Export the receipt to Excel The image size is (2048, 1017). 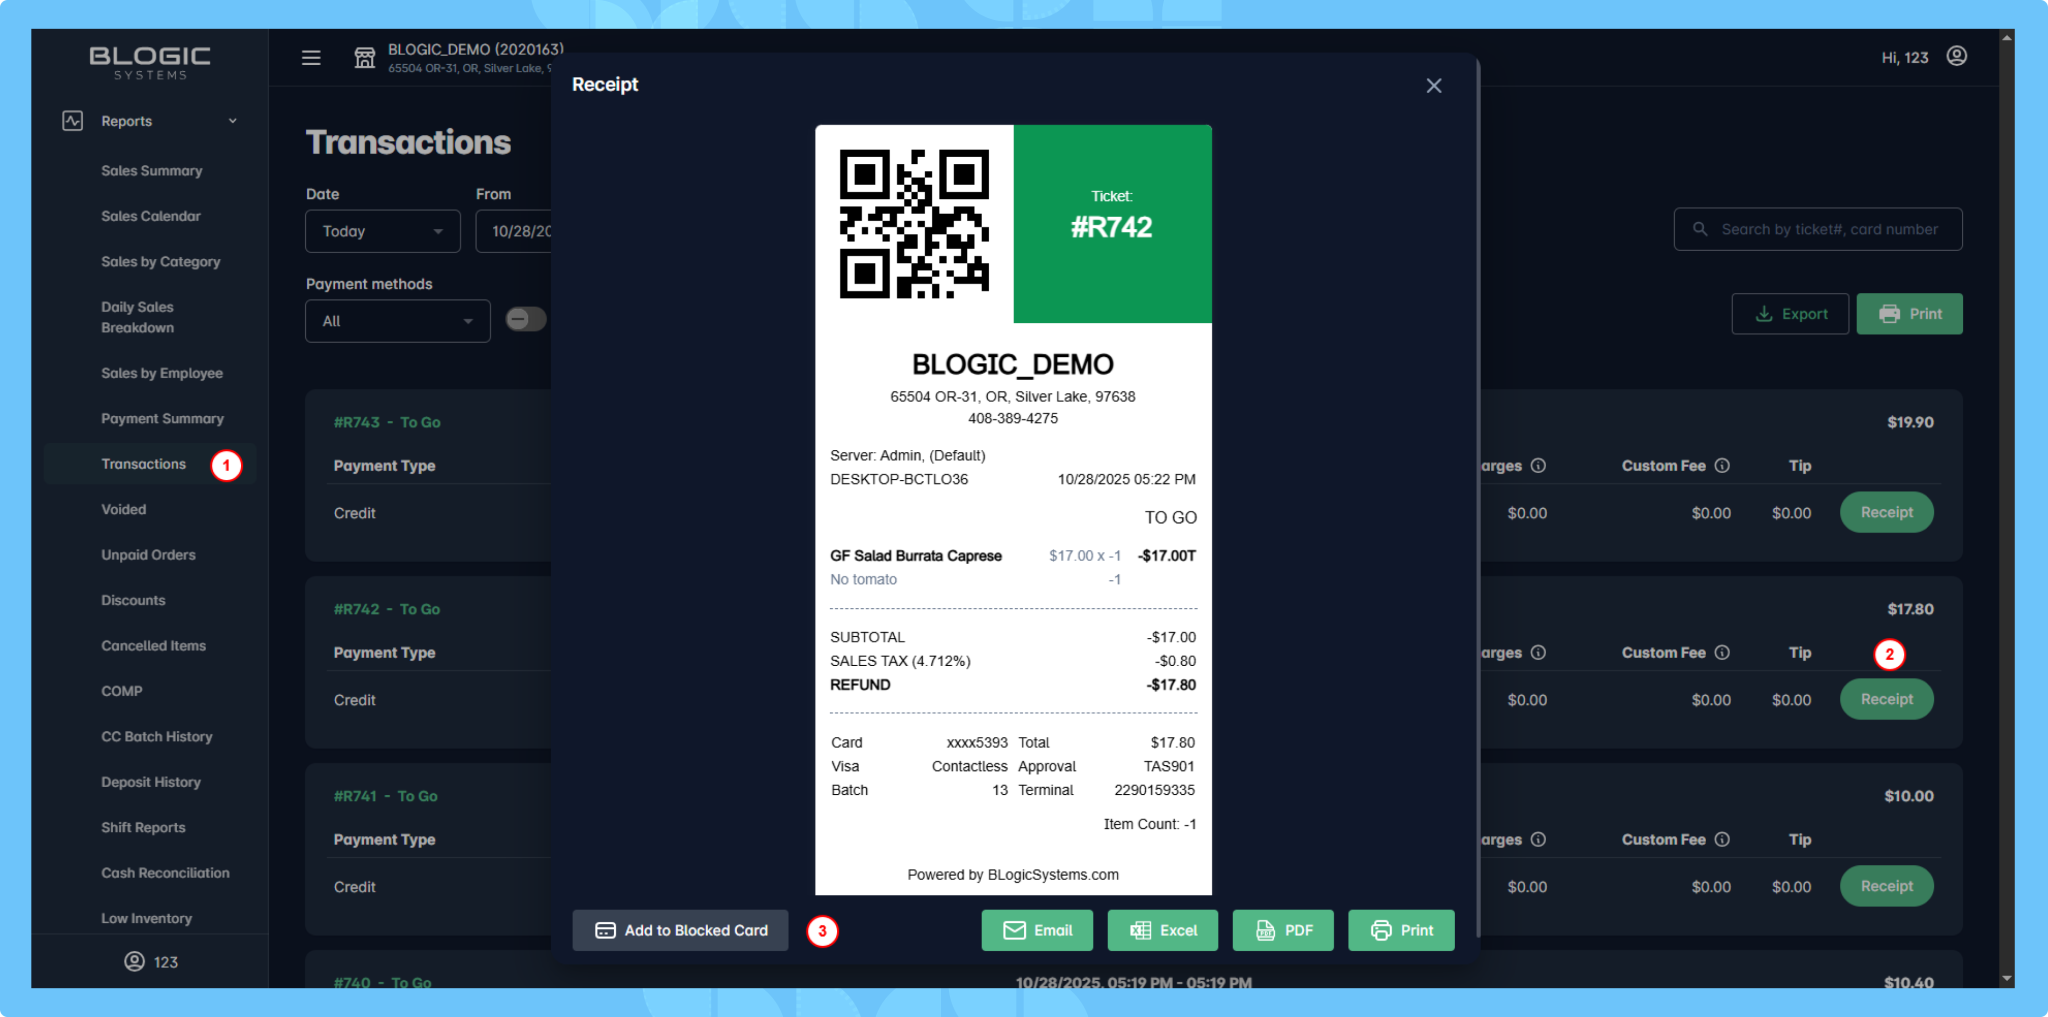click(1163, 930)
